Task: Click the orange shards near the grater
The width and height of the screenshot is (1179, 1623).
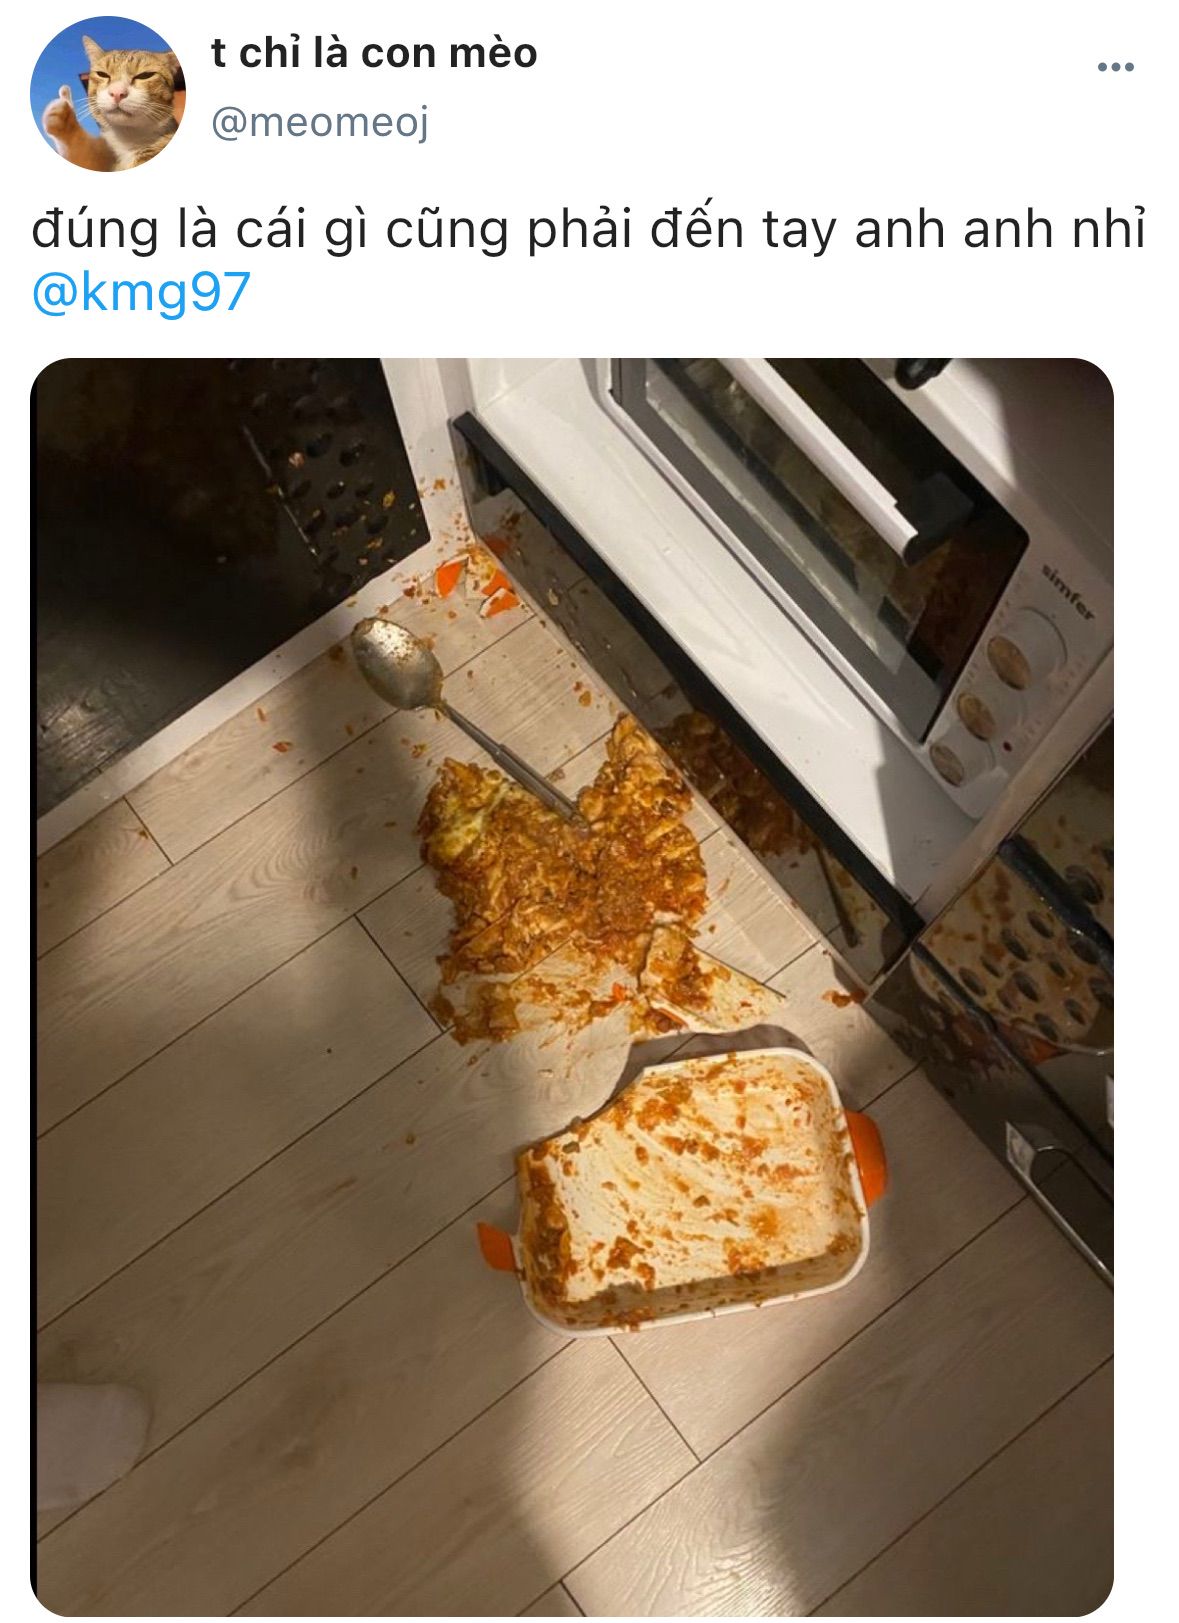Action: [x=476, y=582]
